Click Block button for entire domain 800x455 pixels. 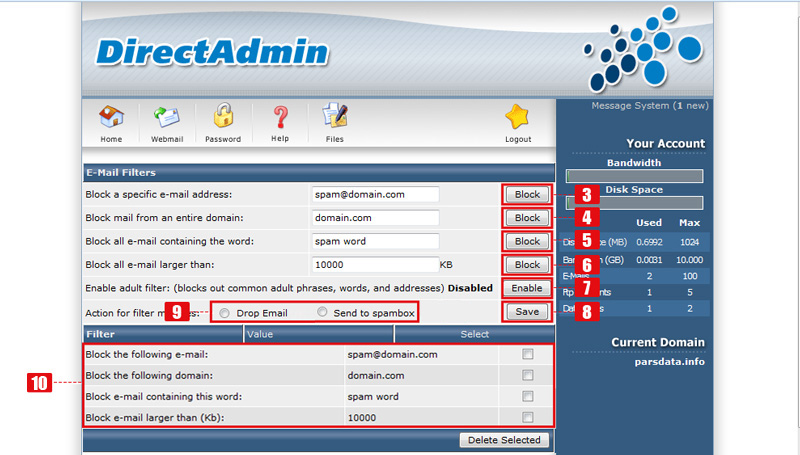(527, 218)
